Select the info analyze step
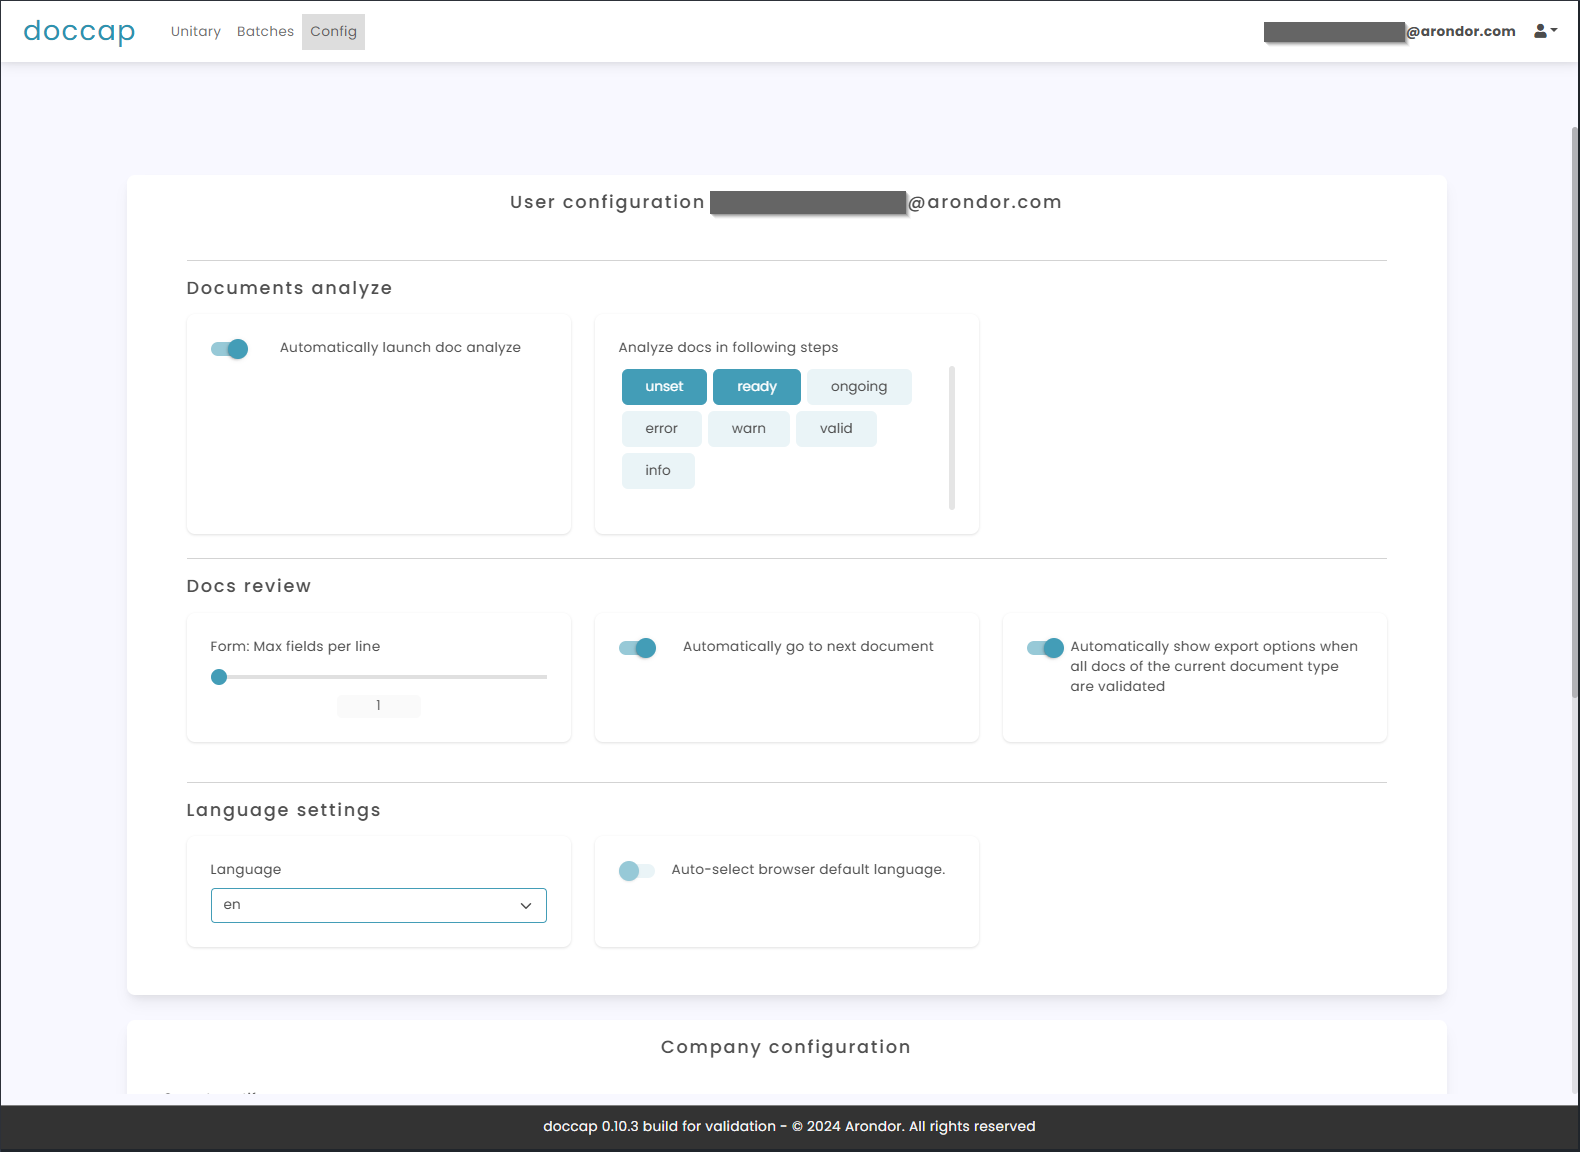The width and height of the screenshot is (1580, 1152). [x=658, y=471]
